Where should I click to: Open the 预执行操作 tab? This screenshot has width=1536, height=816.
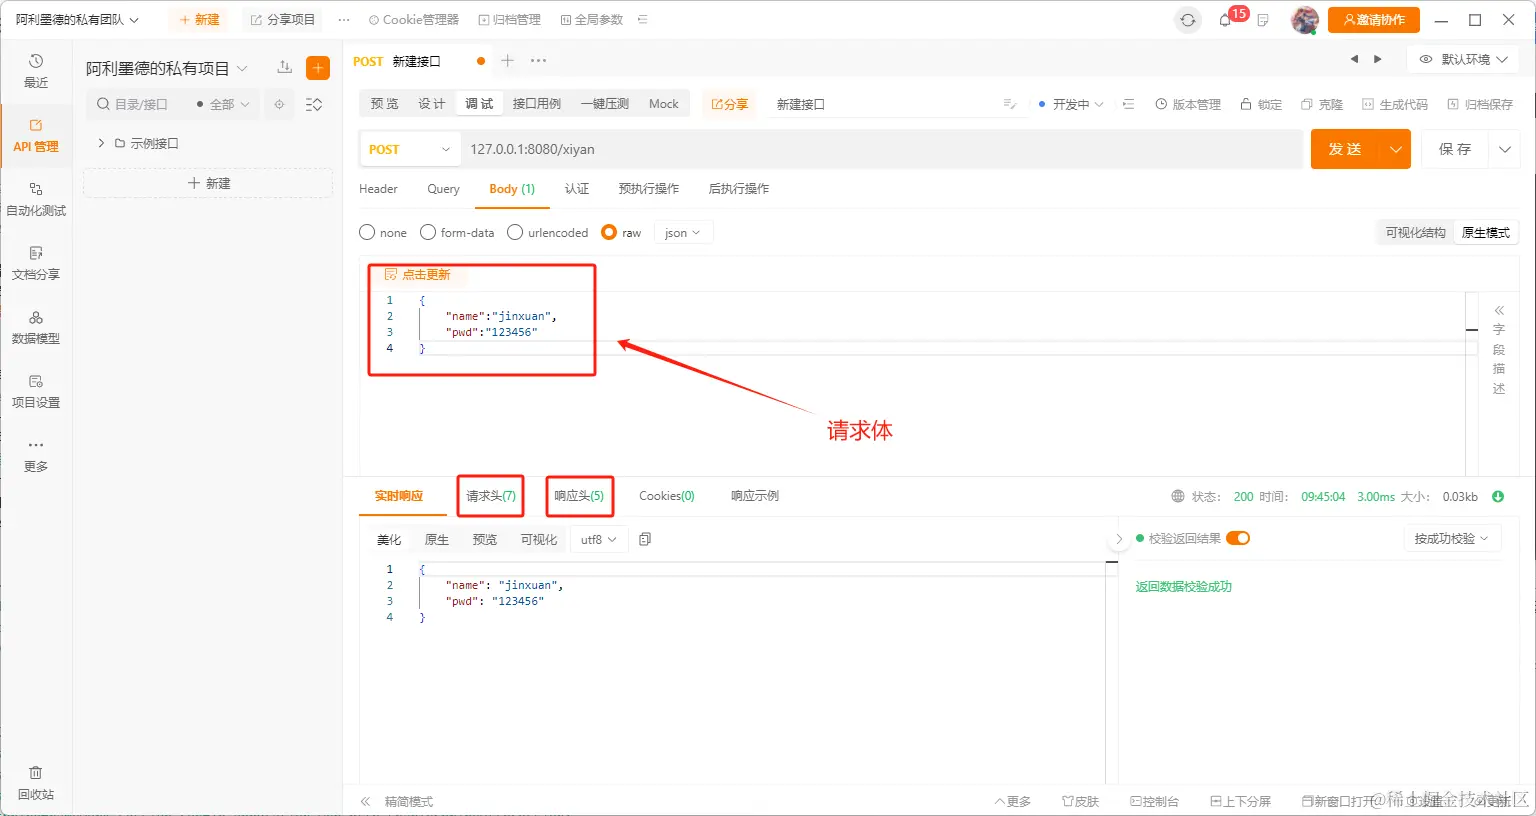[649, 188]
